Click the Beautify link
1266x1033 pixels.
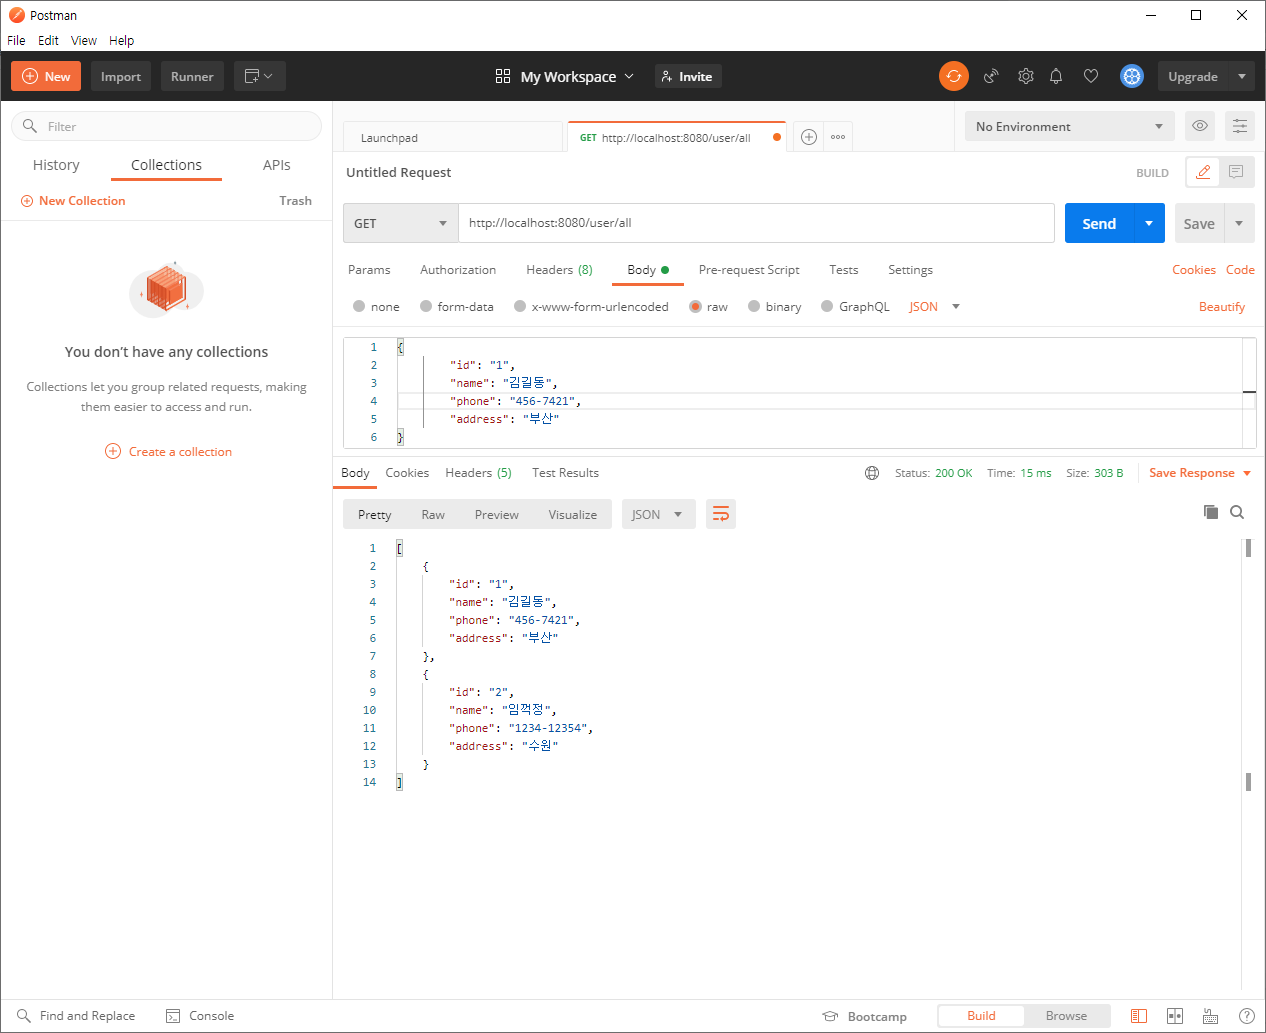point(1222,307)
